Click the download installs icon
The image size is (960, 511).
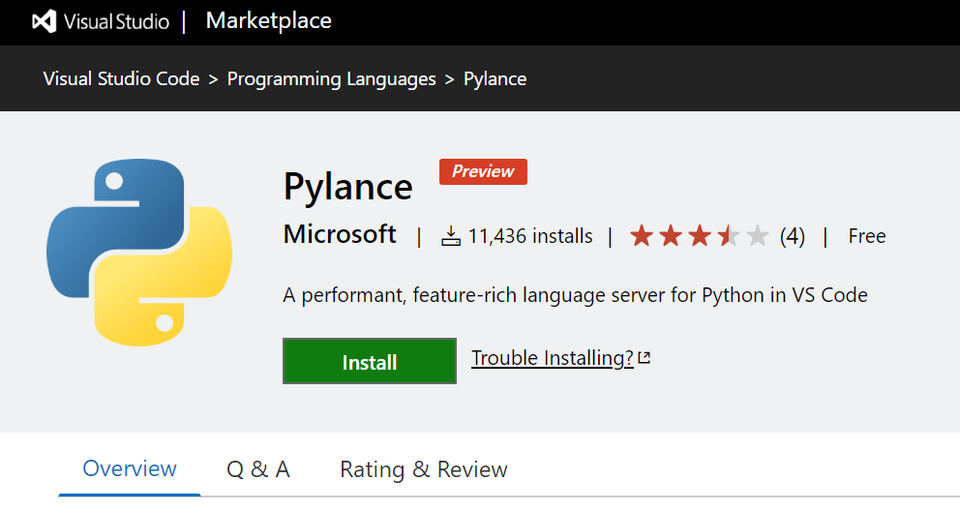(451, 237)
